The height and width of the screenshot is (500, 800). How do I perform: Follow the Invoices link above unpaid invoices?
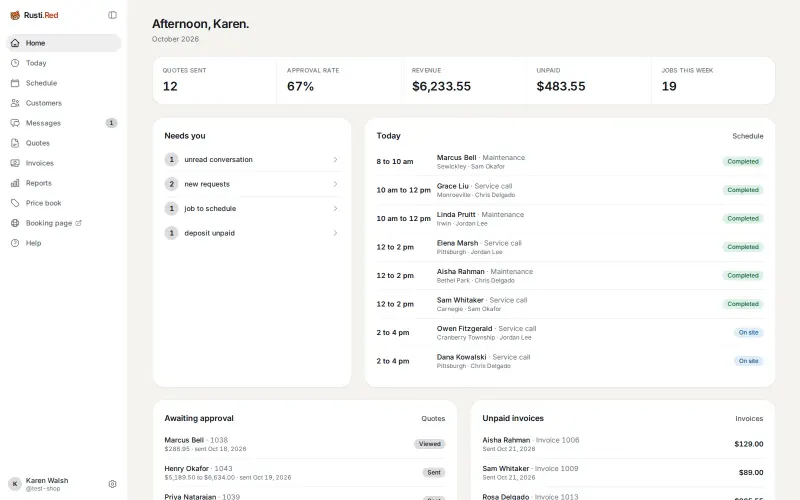(x=748, y=418)
